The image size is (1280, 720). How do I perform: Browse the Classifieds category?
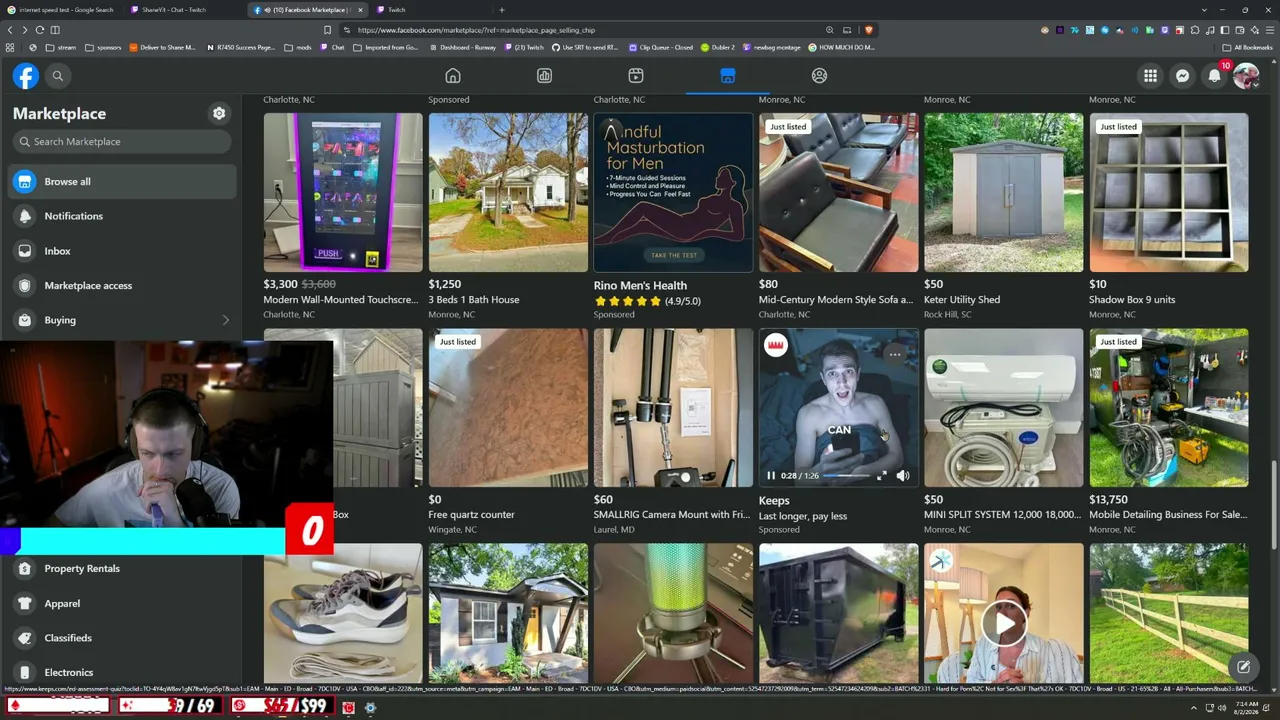pyautogui.click(x=122, y=638)
